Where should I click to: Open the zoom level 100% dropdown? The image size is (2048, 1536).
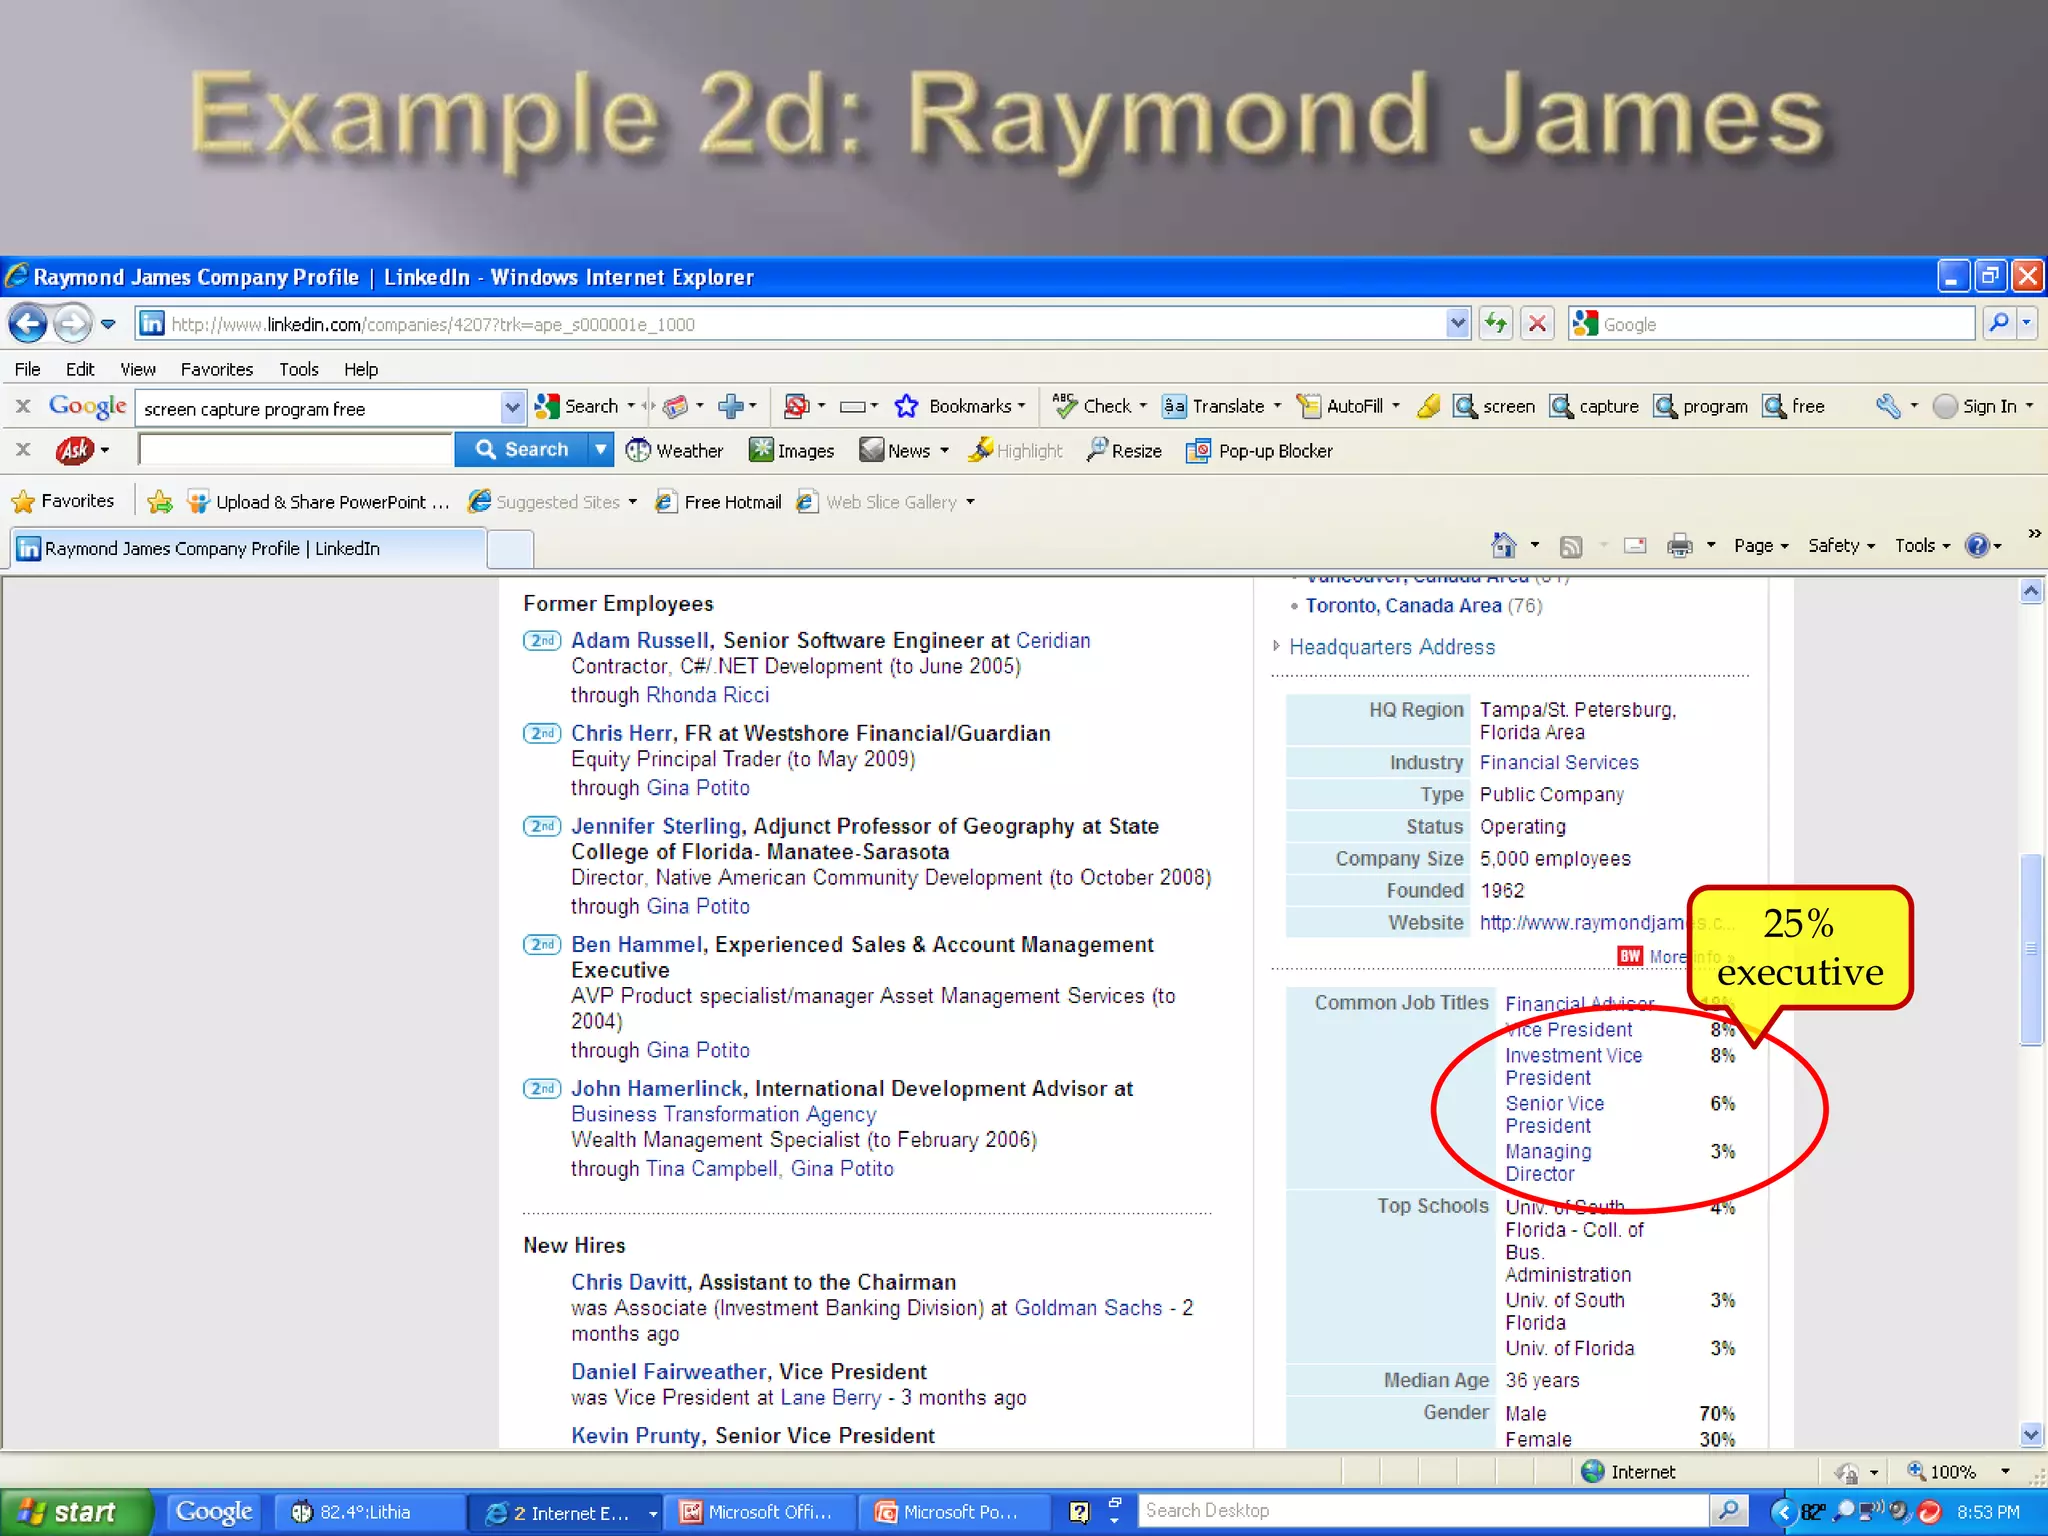(2005, 1471)
